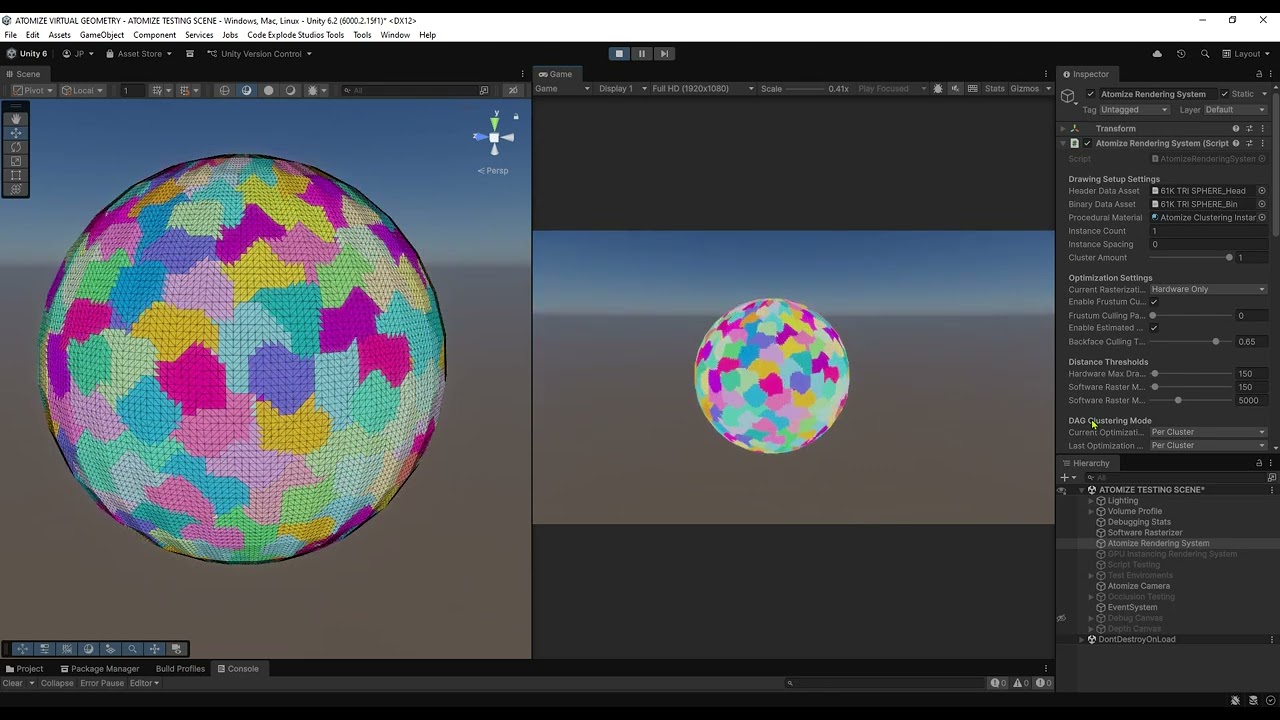The height and width of the screenshot is (720, 1280).
Task: Uncheck Enable Estimated option
Action: tap(1154, 328)
